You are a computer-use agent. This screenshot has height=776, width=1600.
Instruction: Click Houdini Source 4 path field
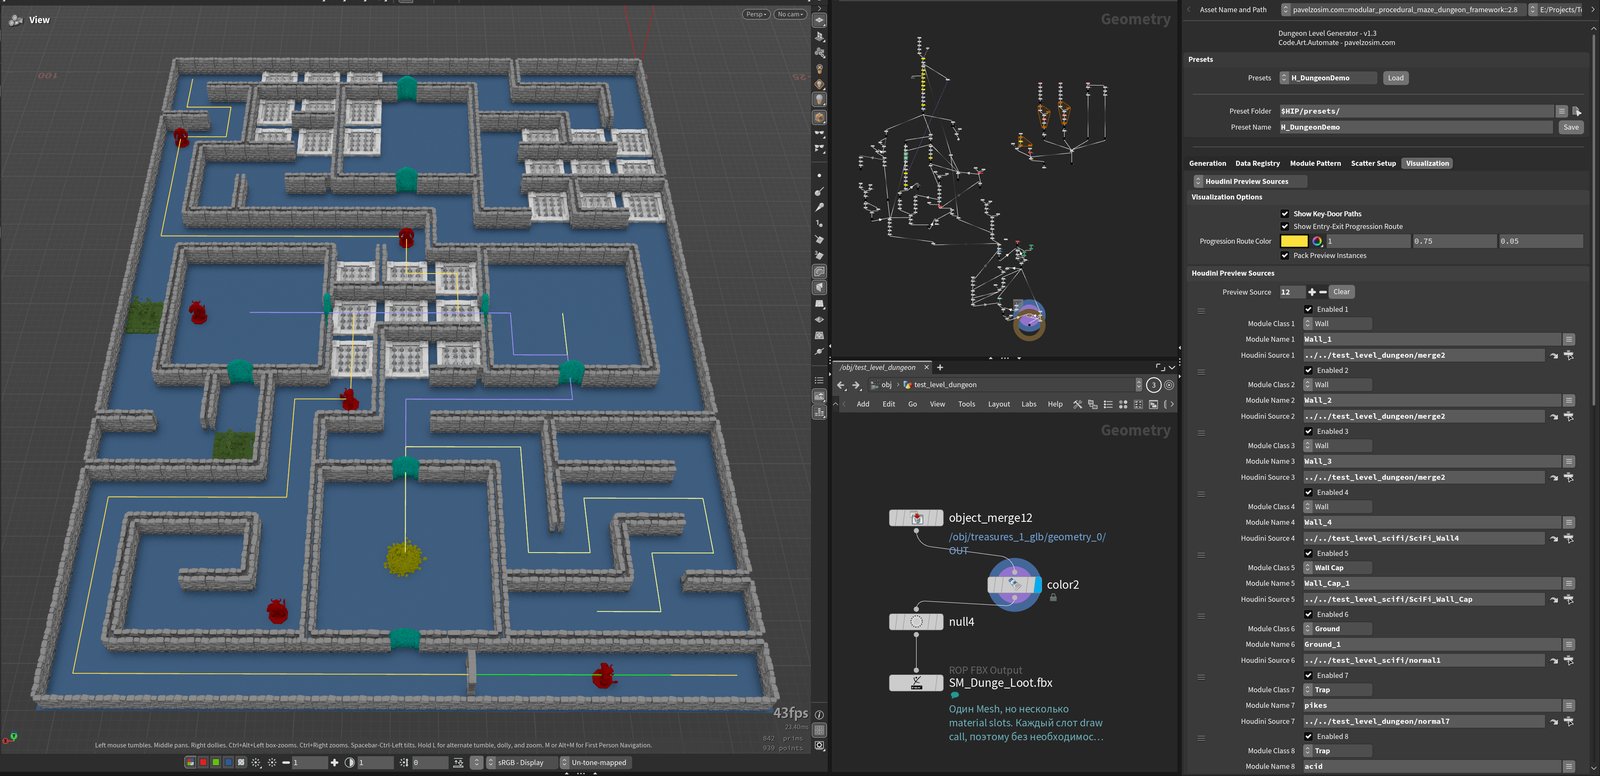[1424, 538]
